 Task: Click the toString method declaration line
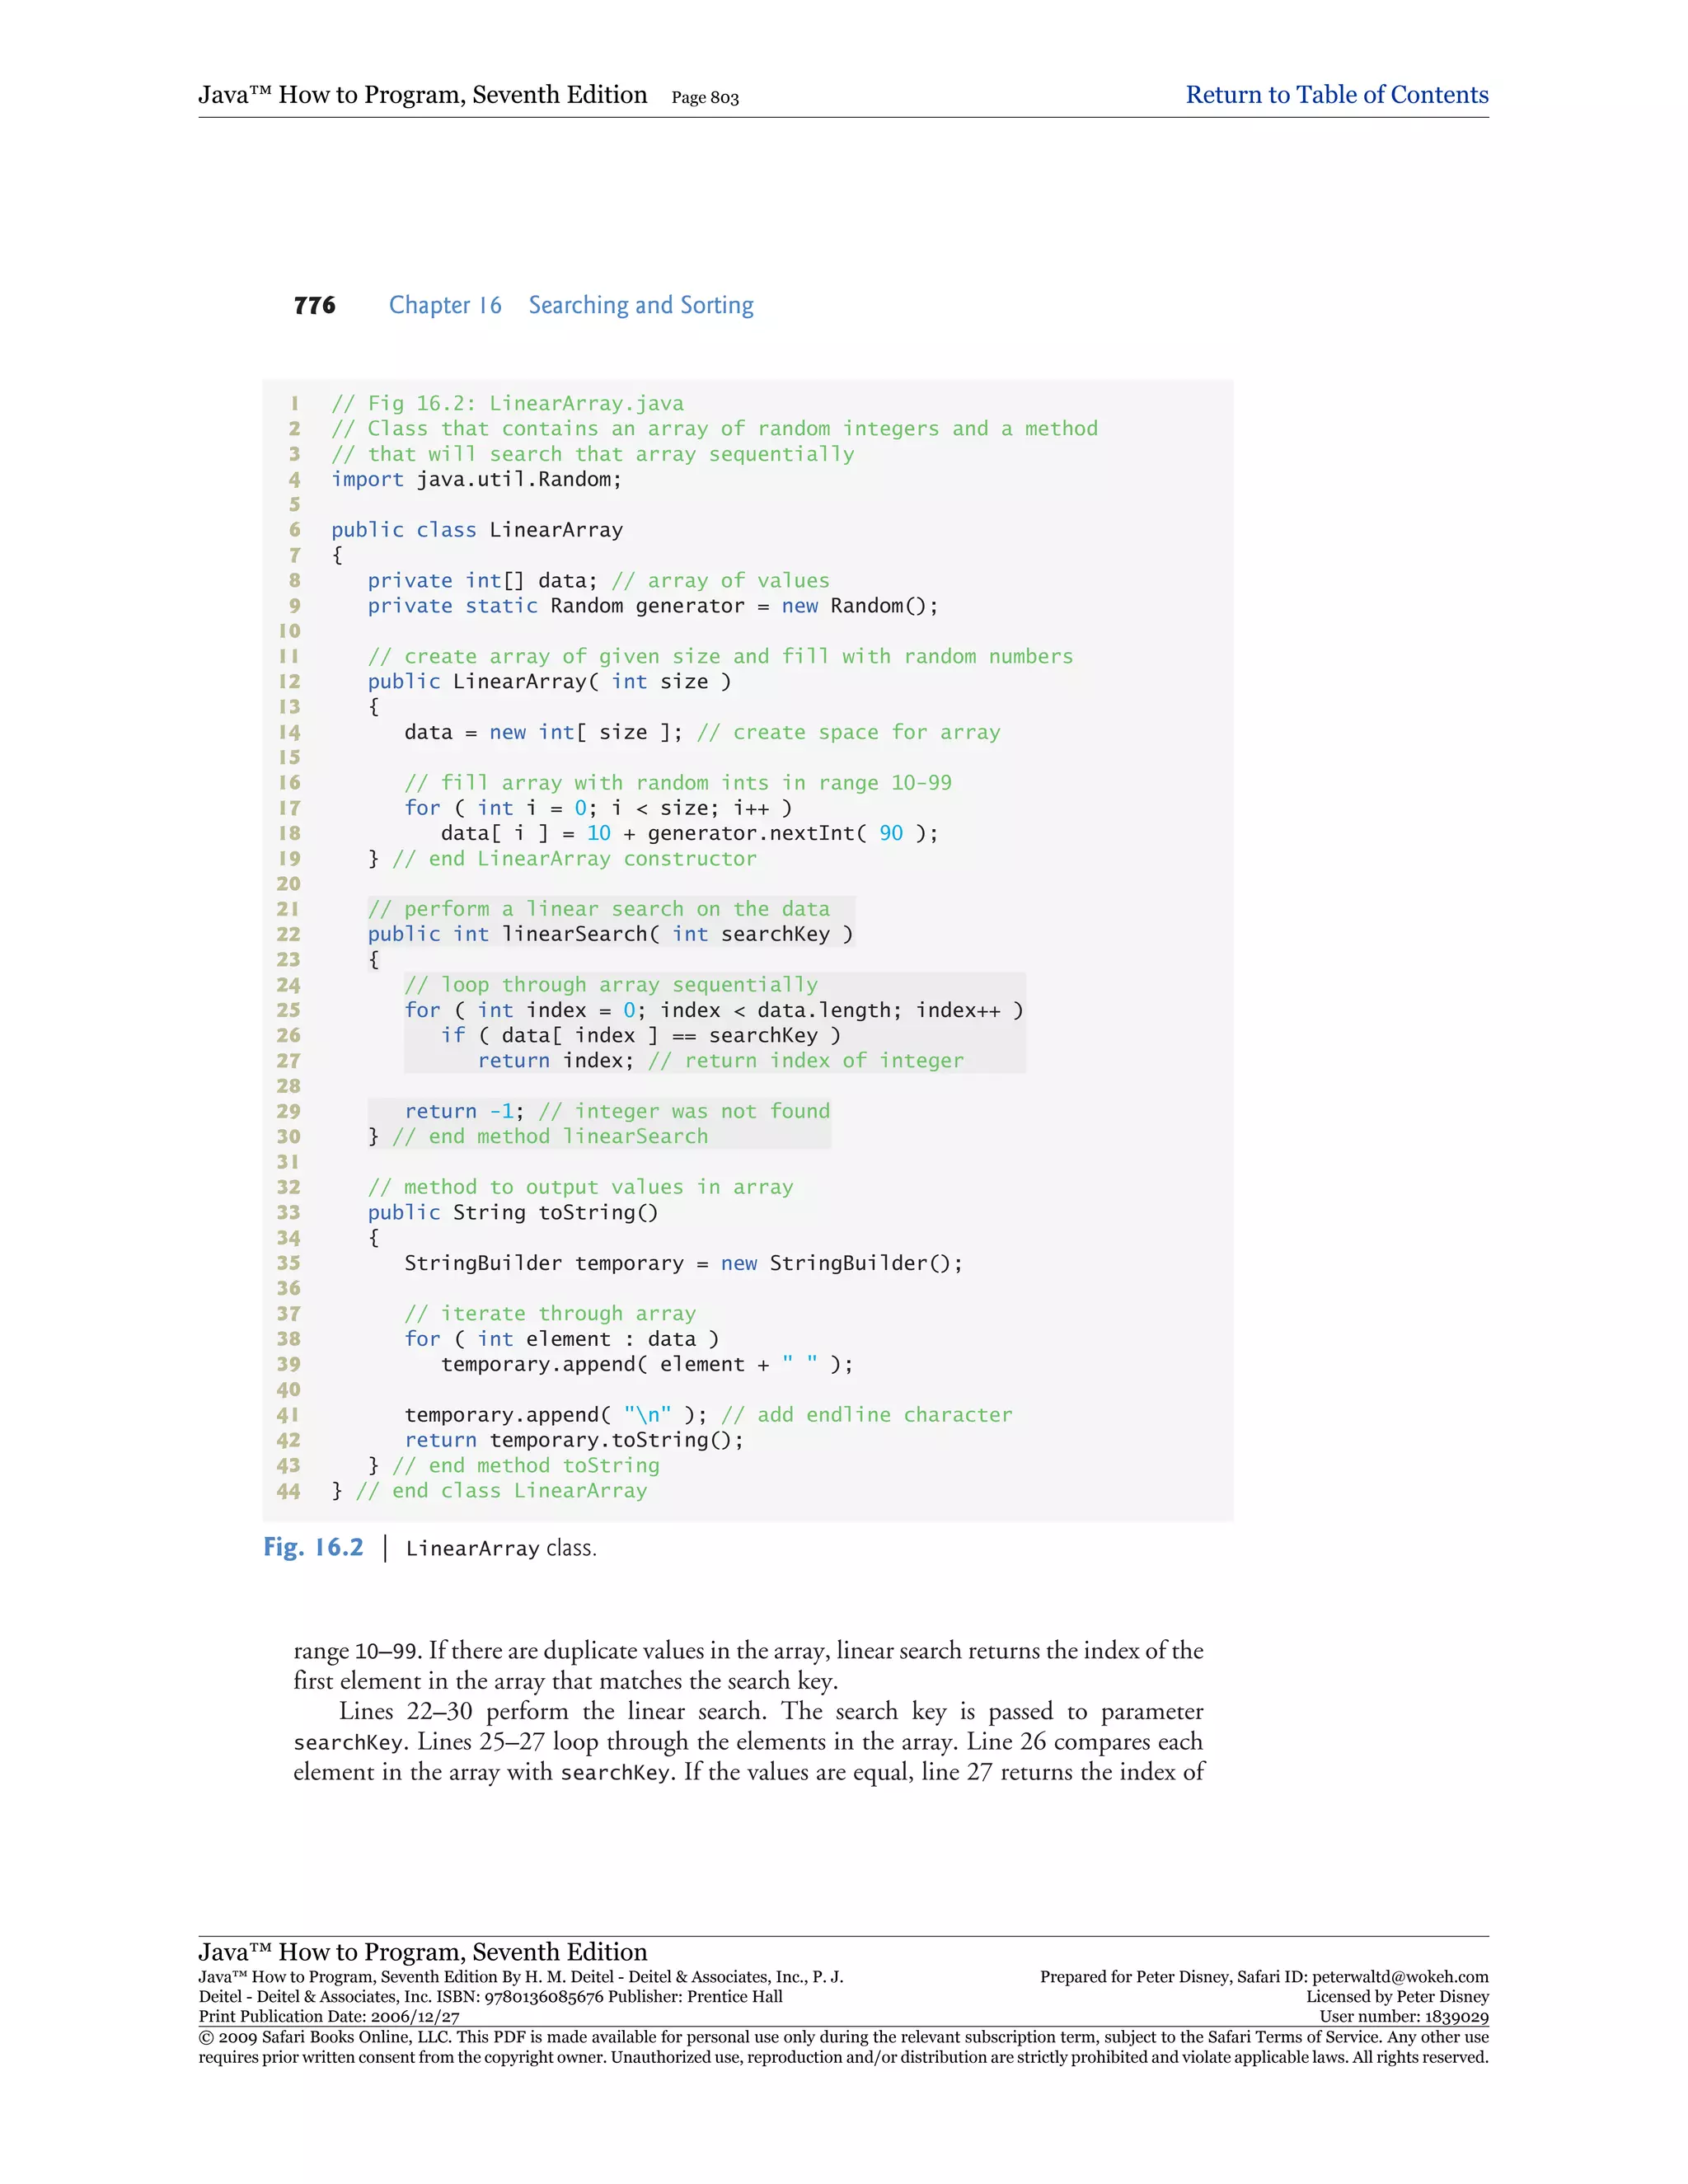coord(512,1212)
